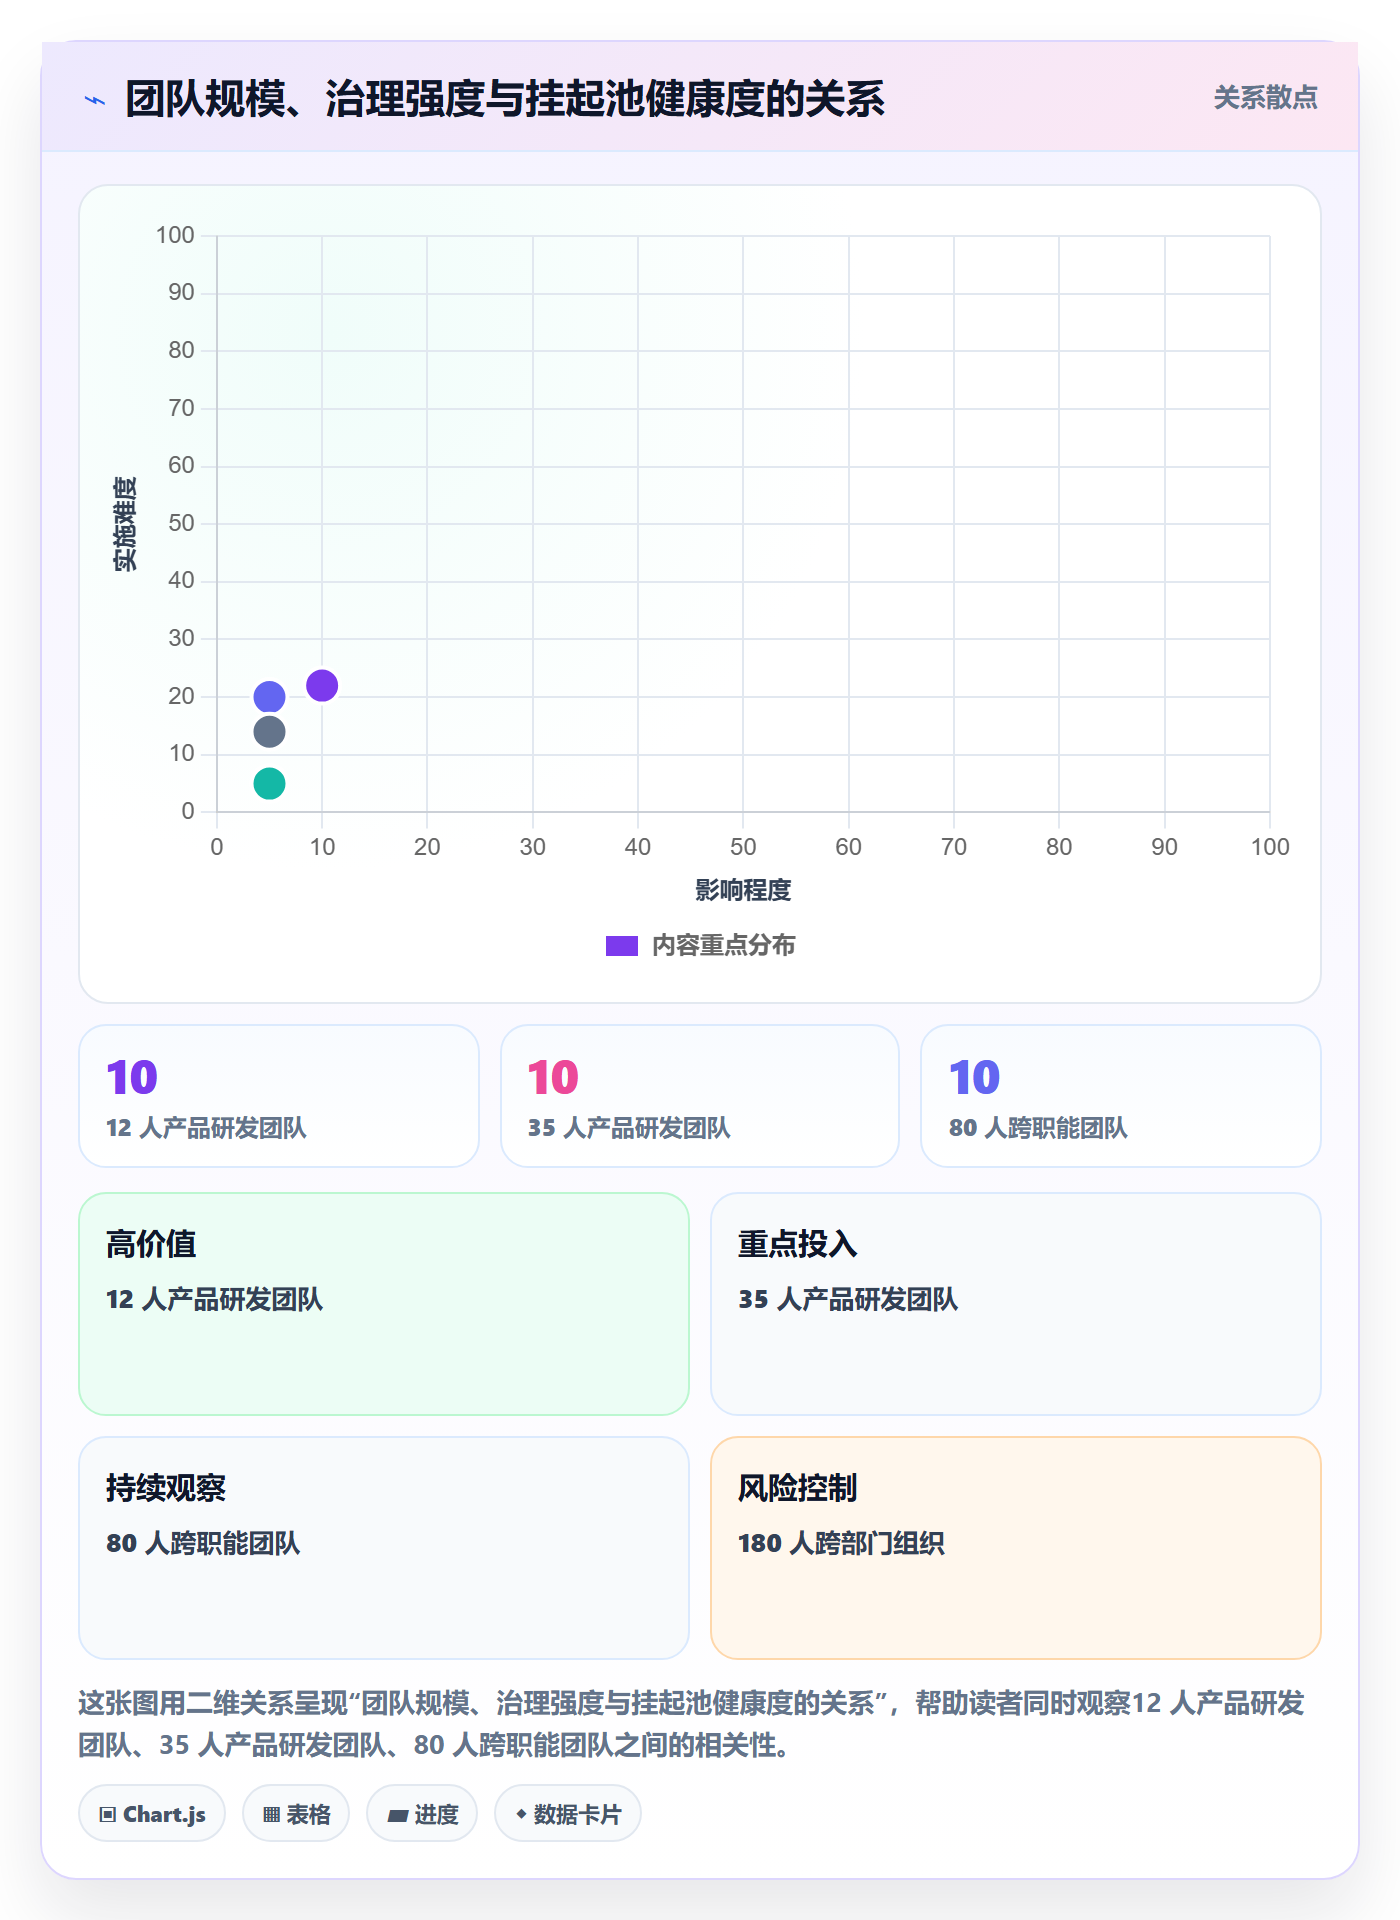Click the 影响程度 x-axis title
1400x1920 pixels.
pos(743,890)
